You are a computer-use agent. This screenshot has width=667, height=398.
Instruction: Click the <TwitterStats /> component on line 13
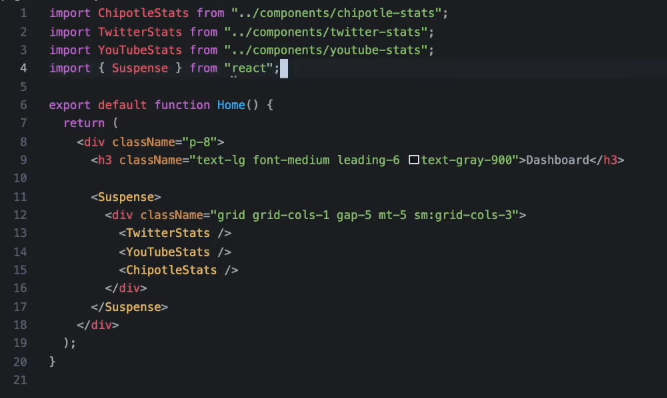pos(175,233)
